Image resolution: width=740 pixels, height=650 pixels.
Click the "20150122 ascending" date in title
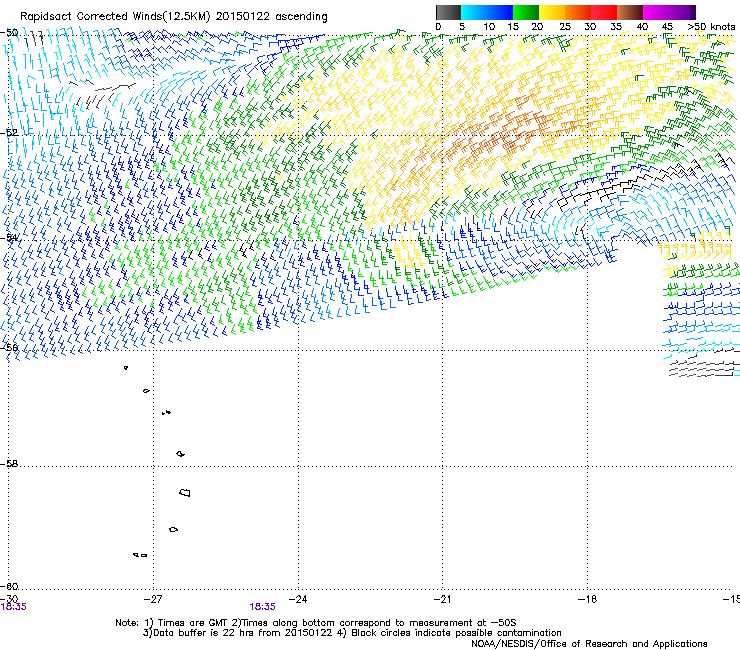click(271, 17)
